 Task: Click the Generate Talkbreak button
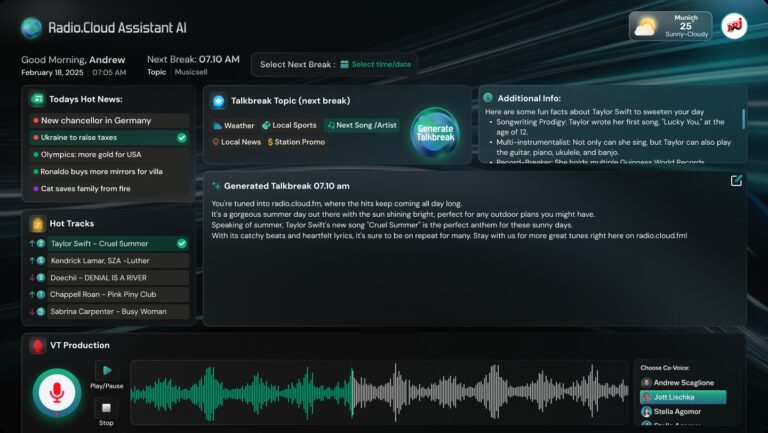tap(435, 133)
